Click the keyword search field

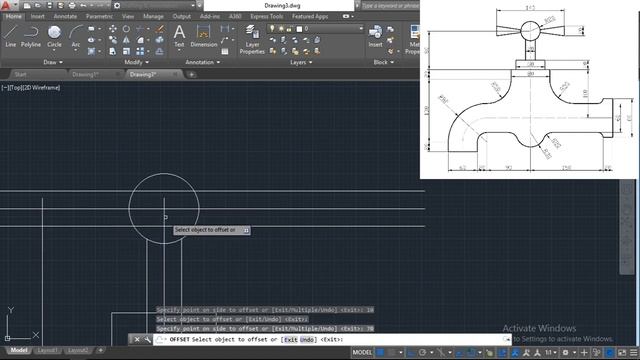point(390,6)
